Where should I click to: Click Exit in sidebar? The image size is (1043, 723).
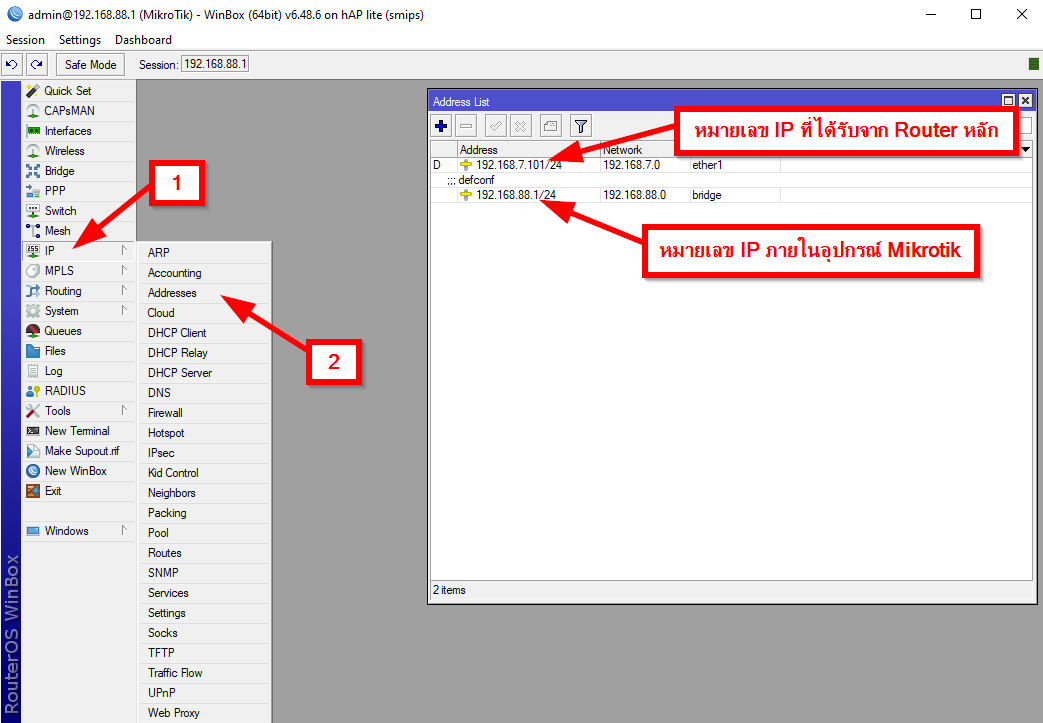[78, 490]
